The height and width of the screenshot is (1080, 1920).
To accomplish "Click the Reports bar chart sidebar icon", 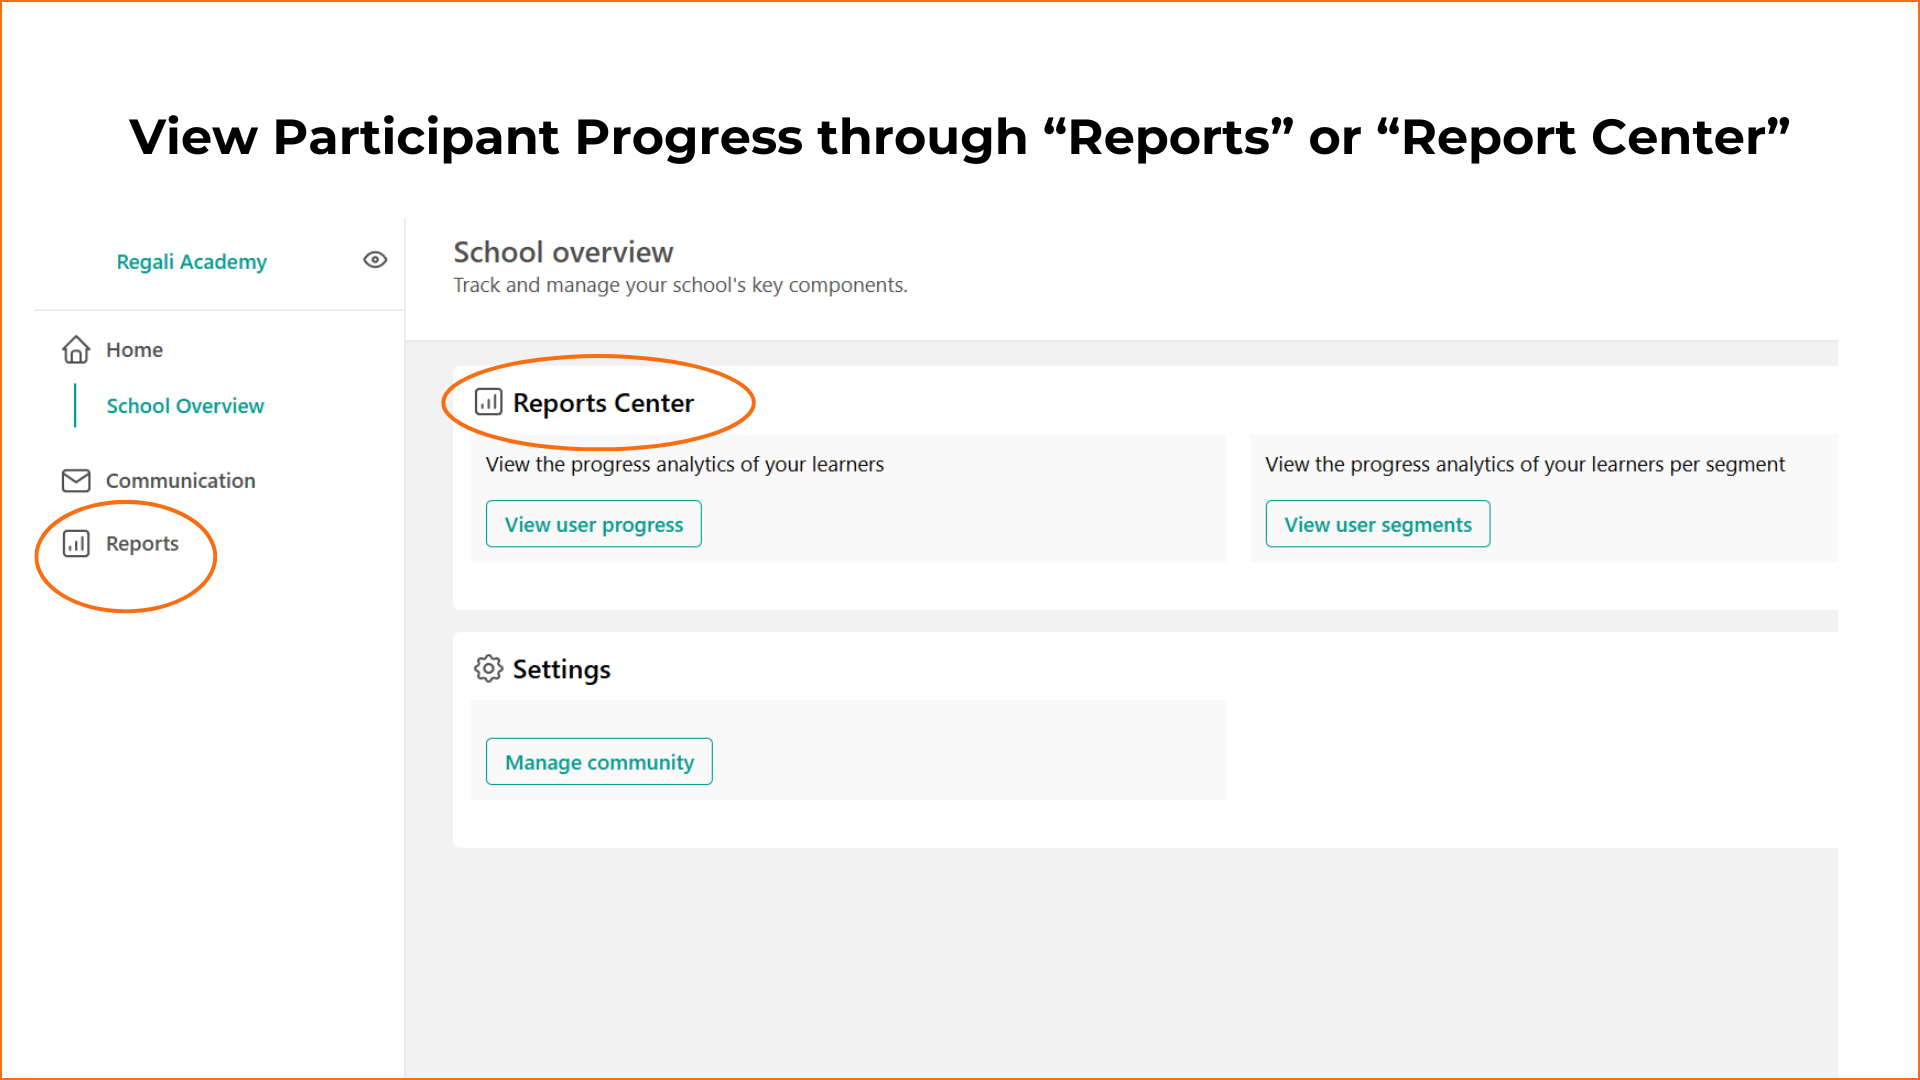I will [76, 543].
